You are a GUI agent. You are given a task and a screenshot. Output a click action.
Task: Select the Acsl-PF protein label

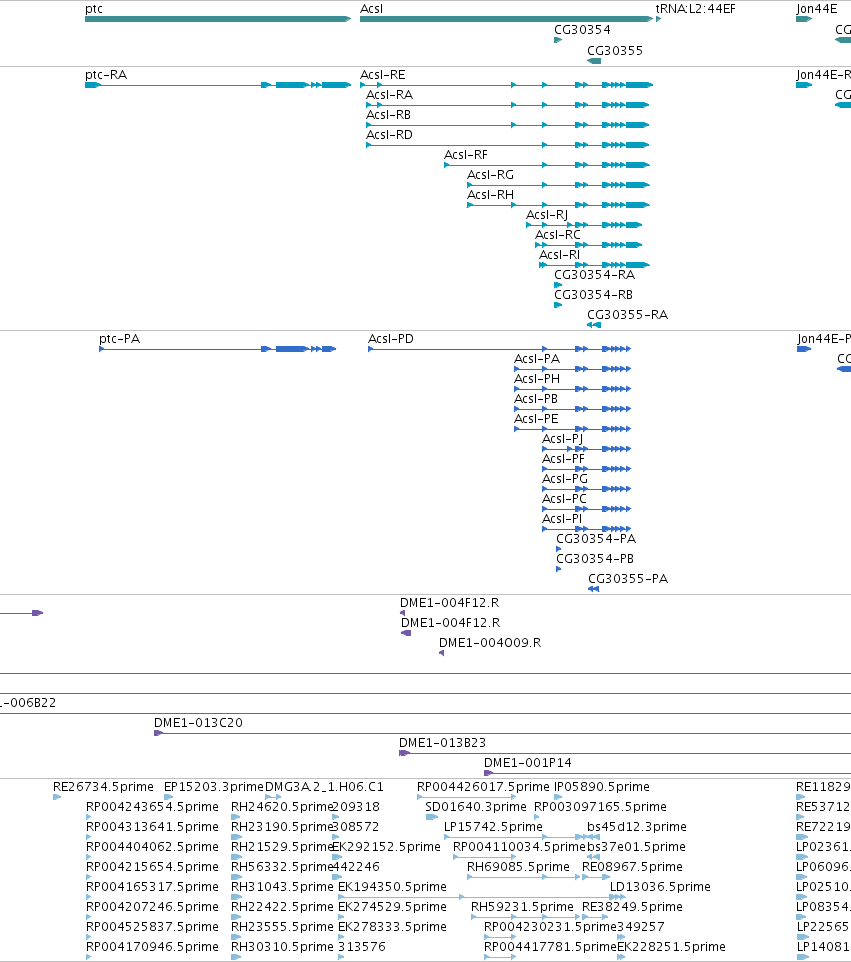(x=563, y=459)
